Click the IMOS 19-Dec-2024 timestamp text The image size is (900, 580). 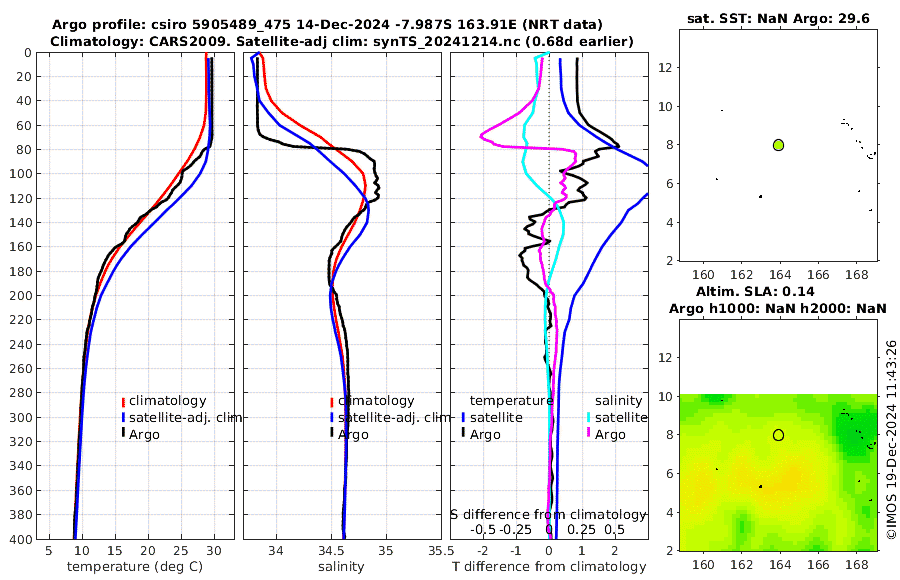891,439
